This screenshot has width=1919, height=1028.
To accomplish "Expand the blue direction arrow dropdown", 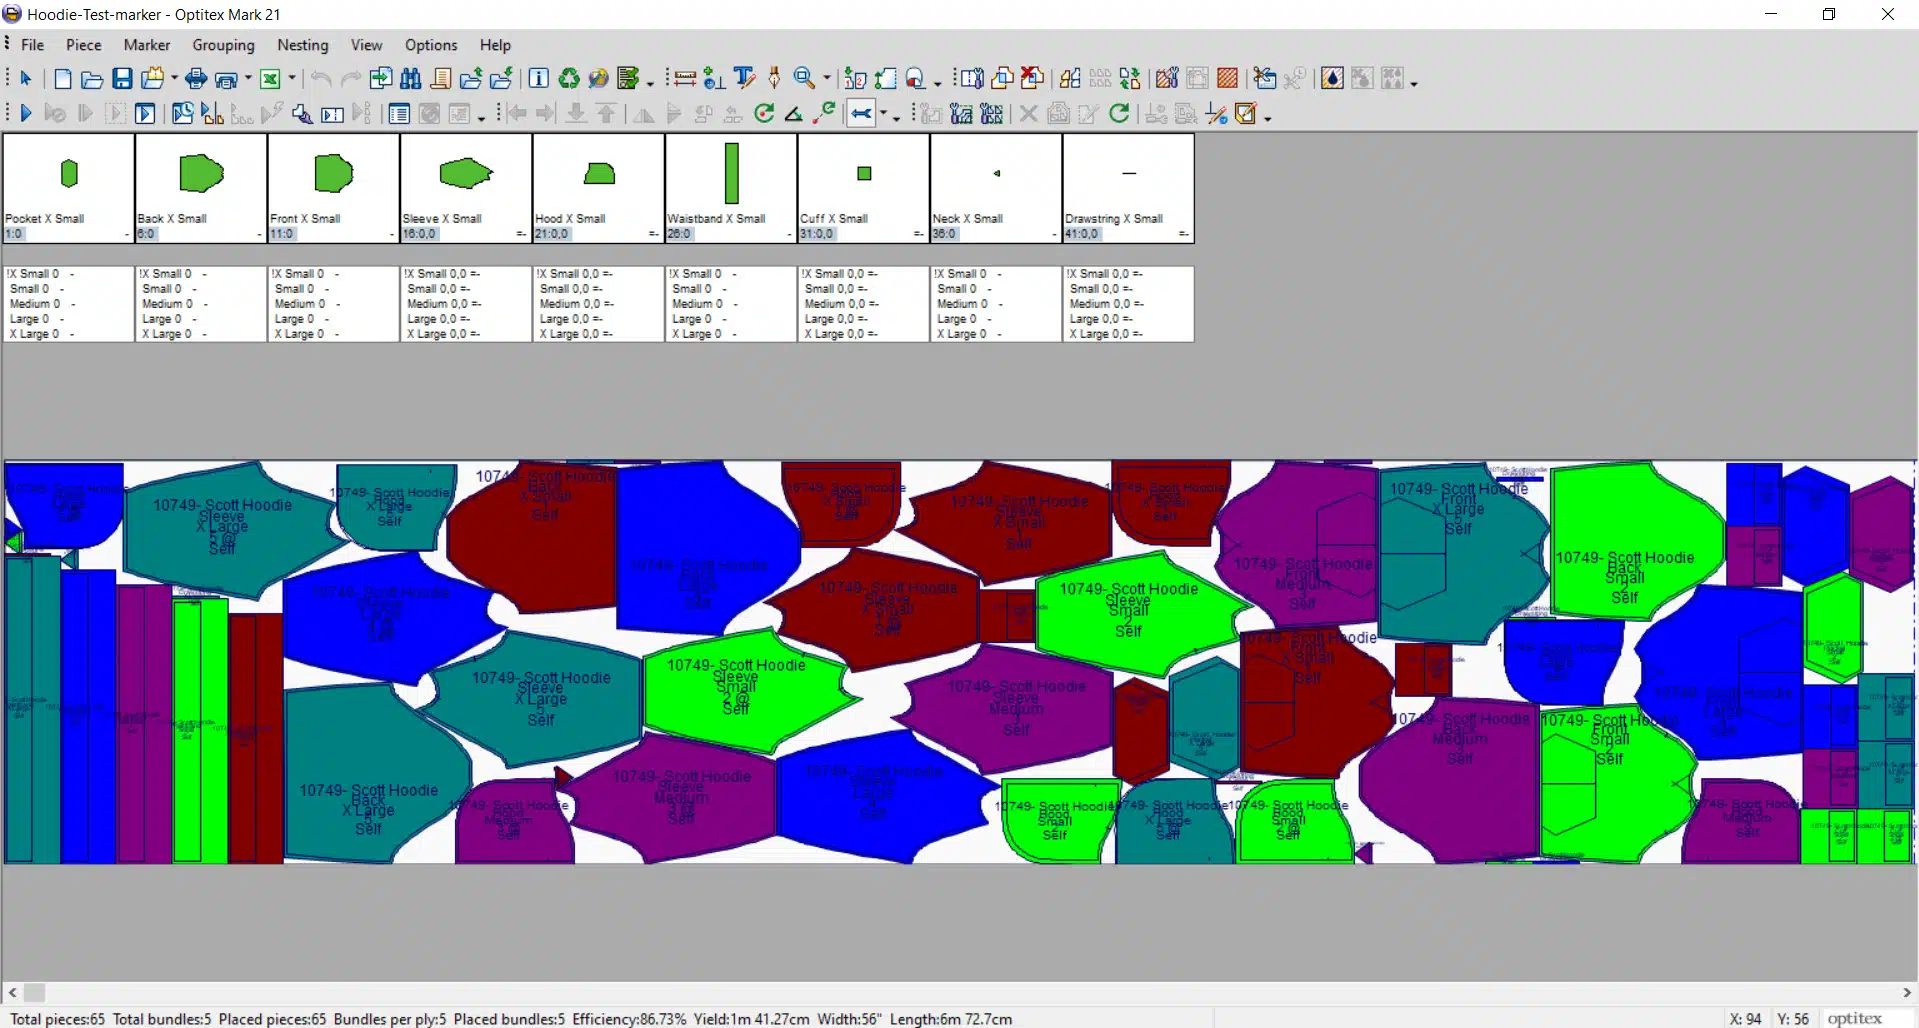I will (x=884, y=114).
